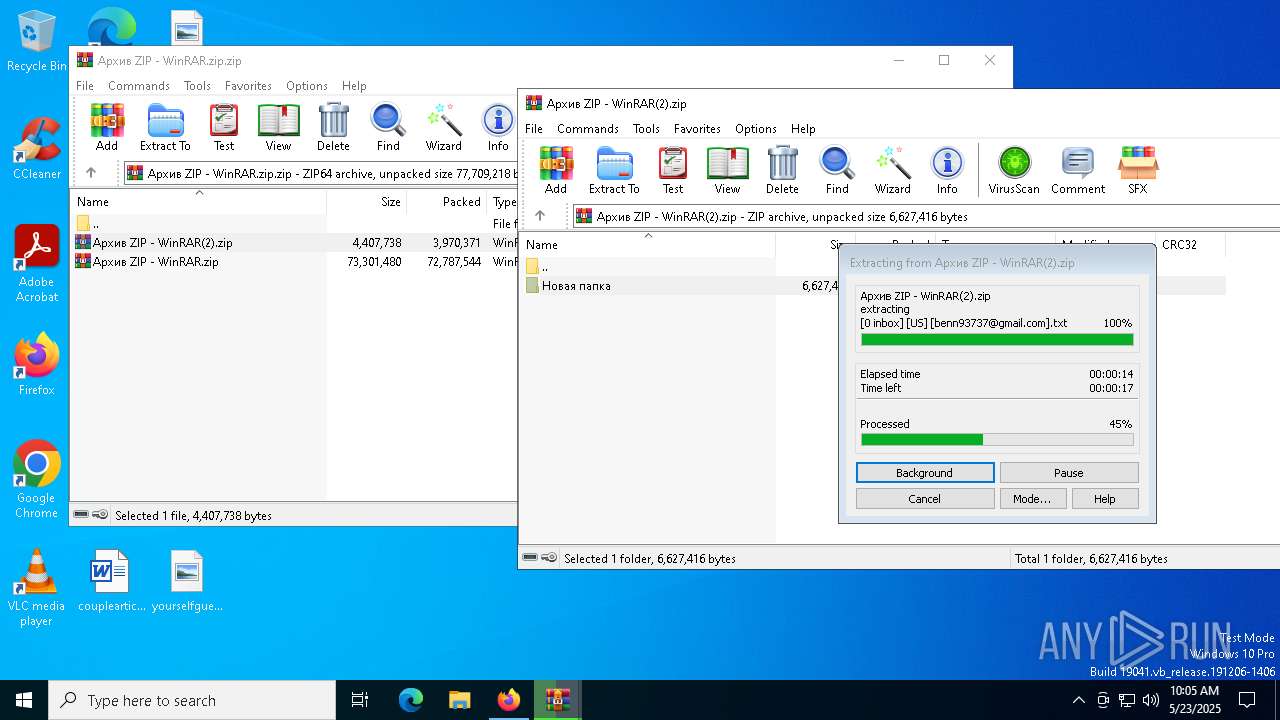Screen dimensions: 1280x720
Task: Open the archive Comment tool
Action: (1078, 169)
